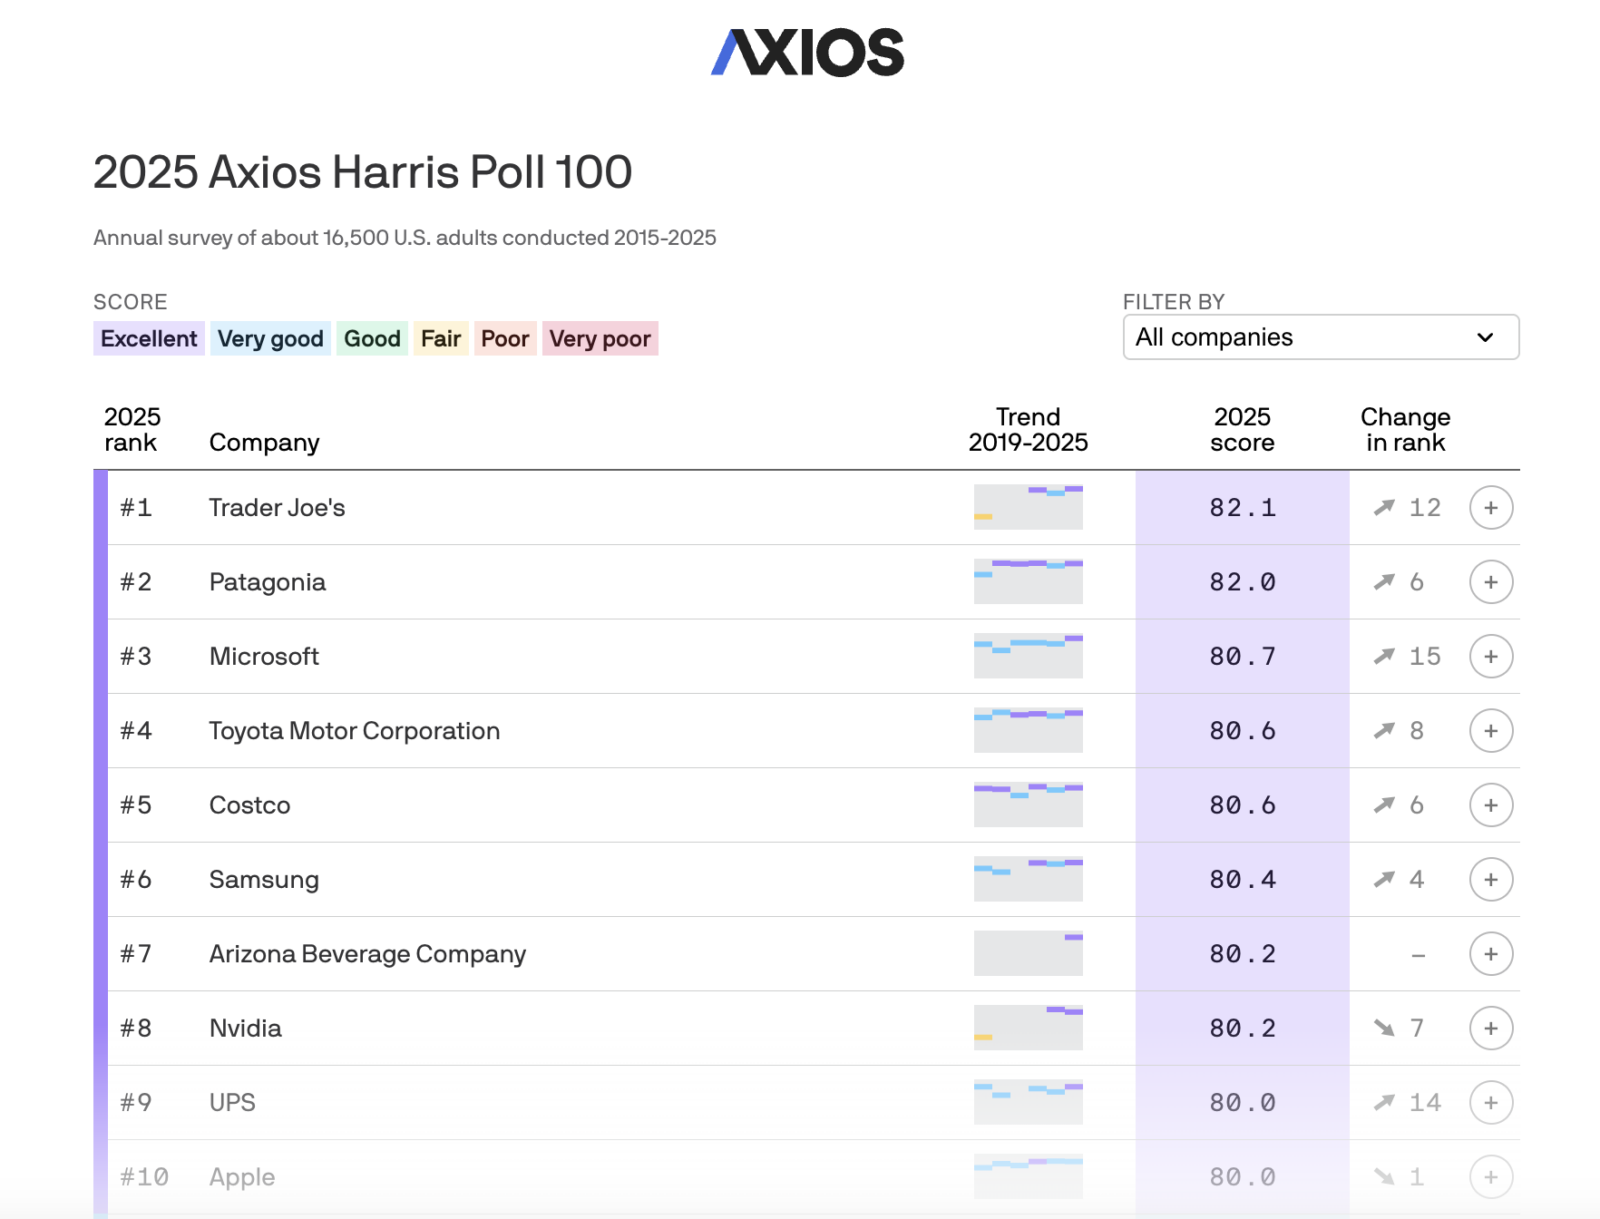Select the Excellent score legend chip
Viewport: 1600px width, 1219px height.
tap(149, 339)
